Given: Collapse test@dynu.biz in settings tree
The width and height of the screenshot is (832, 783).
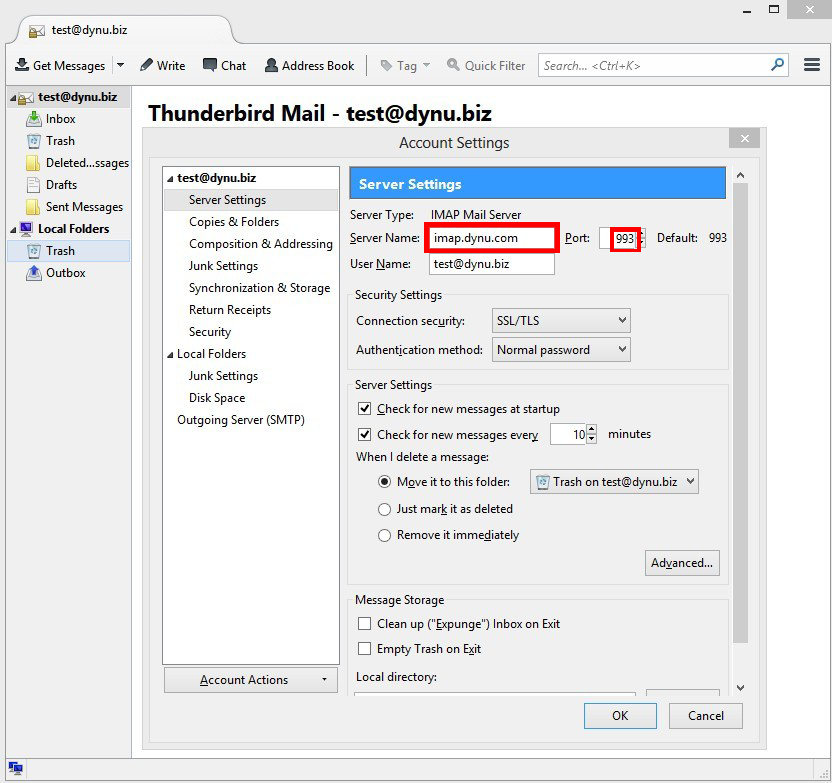Looking at the screenshot, I should coord(170,179).
